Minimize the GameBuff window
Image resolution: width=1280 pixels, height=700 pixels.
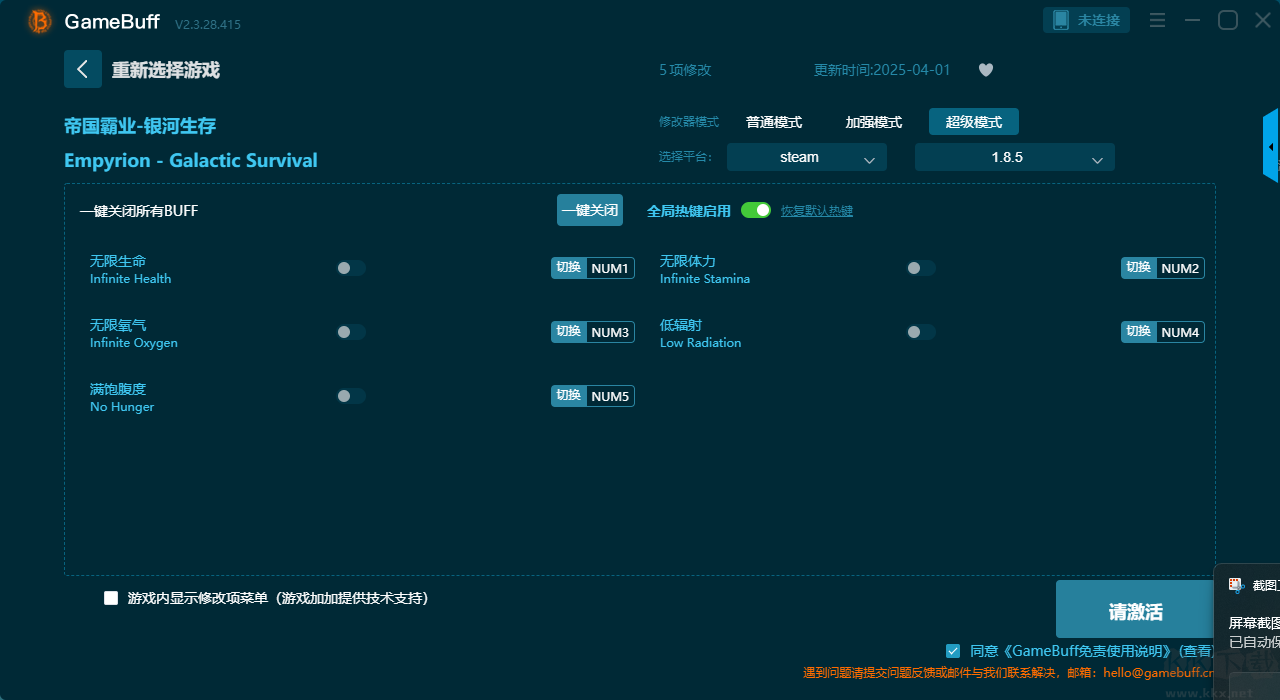(1192, 20)
